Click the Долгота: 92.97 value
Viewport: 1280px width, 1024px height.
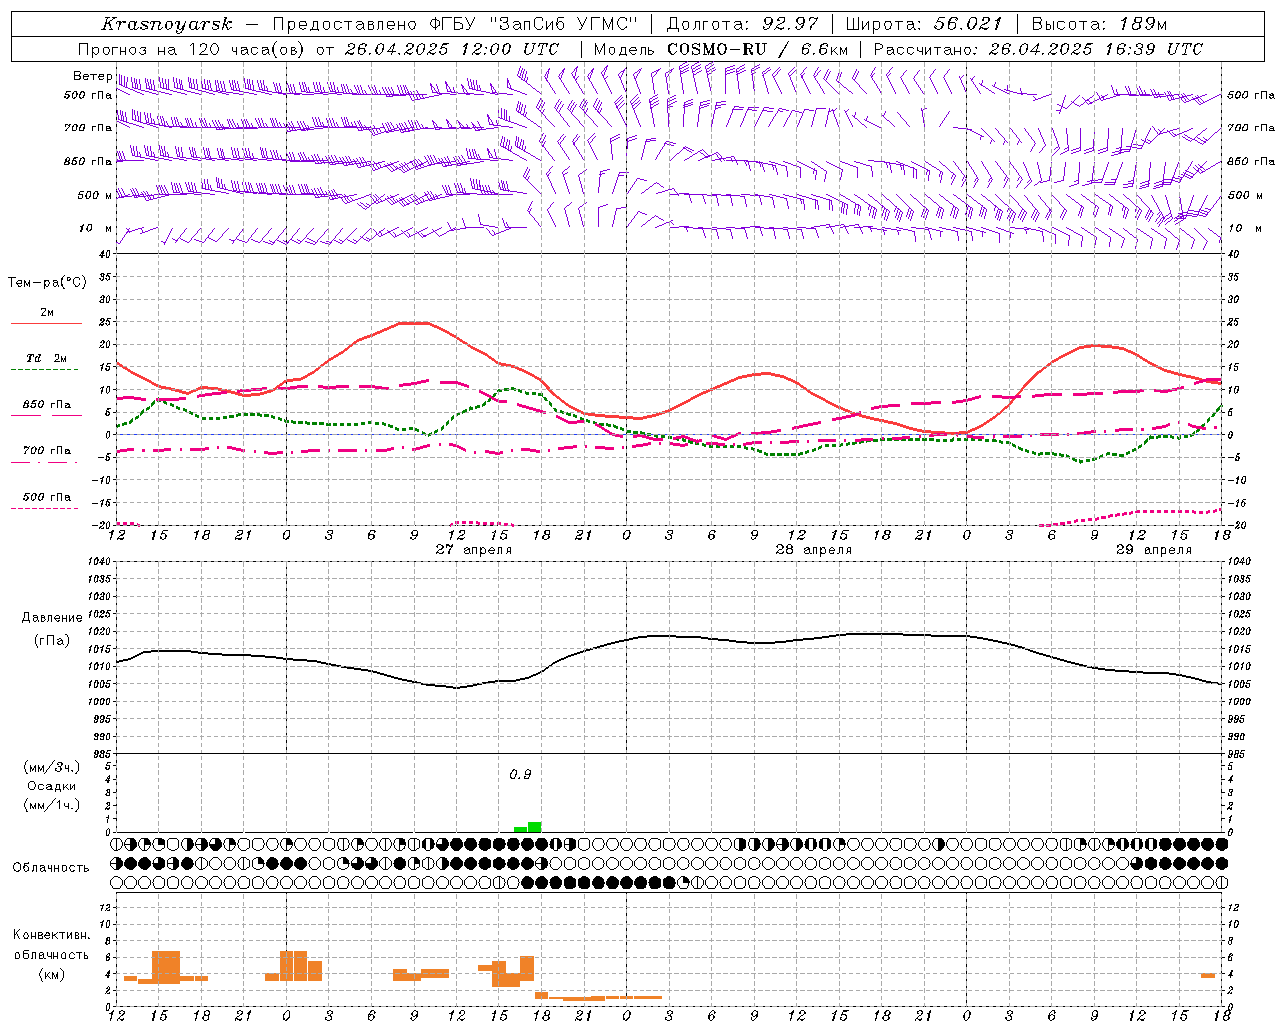(742, 24)
